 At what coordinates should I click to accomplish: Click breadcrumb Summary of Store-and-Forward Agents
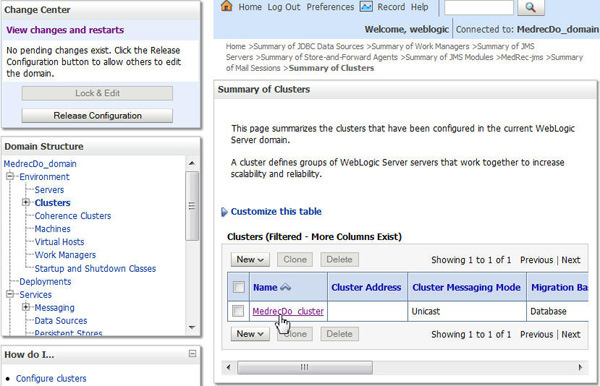[x=329, y=57]
